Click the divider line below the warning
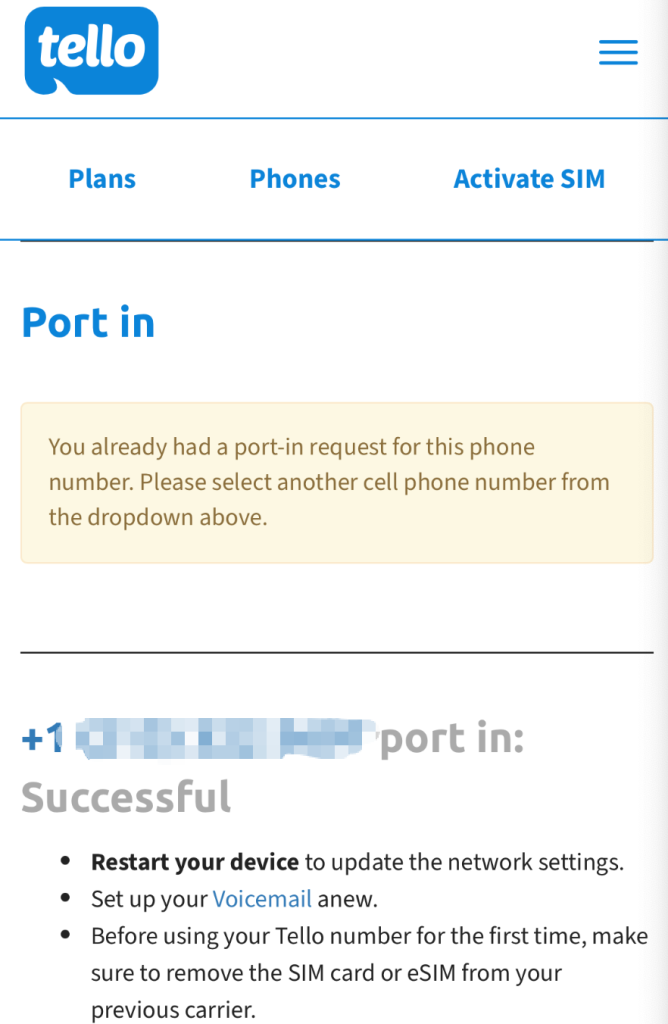668x1024 pixels. coord(336,652)
